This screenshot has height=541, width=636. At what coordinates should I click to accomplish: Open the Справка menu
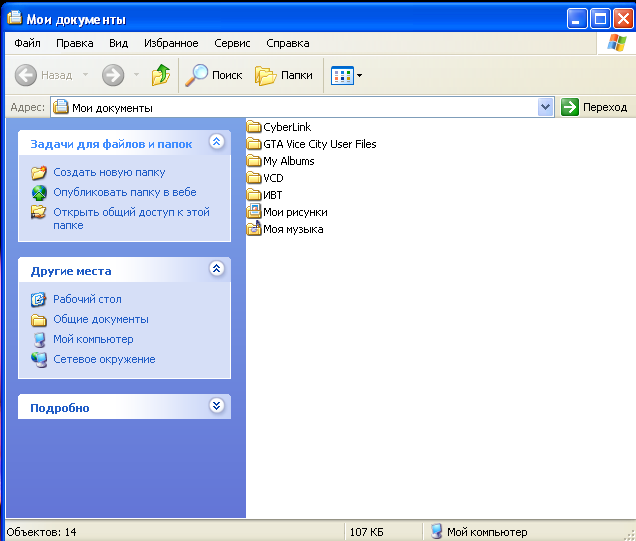point(288,43)
